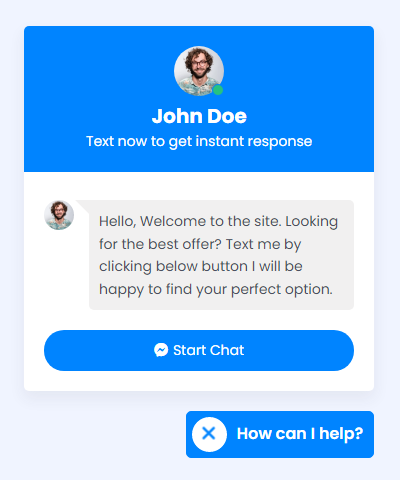The height and width of the screenshot is (480, 400).
Task: Click the "How can I" launcher text
Action: click(x=276, y=434)
